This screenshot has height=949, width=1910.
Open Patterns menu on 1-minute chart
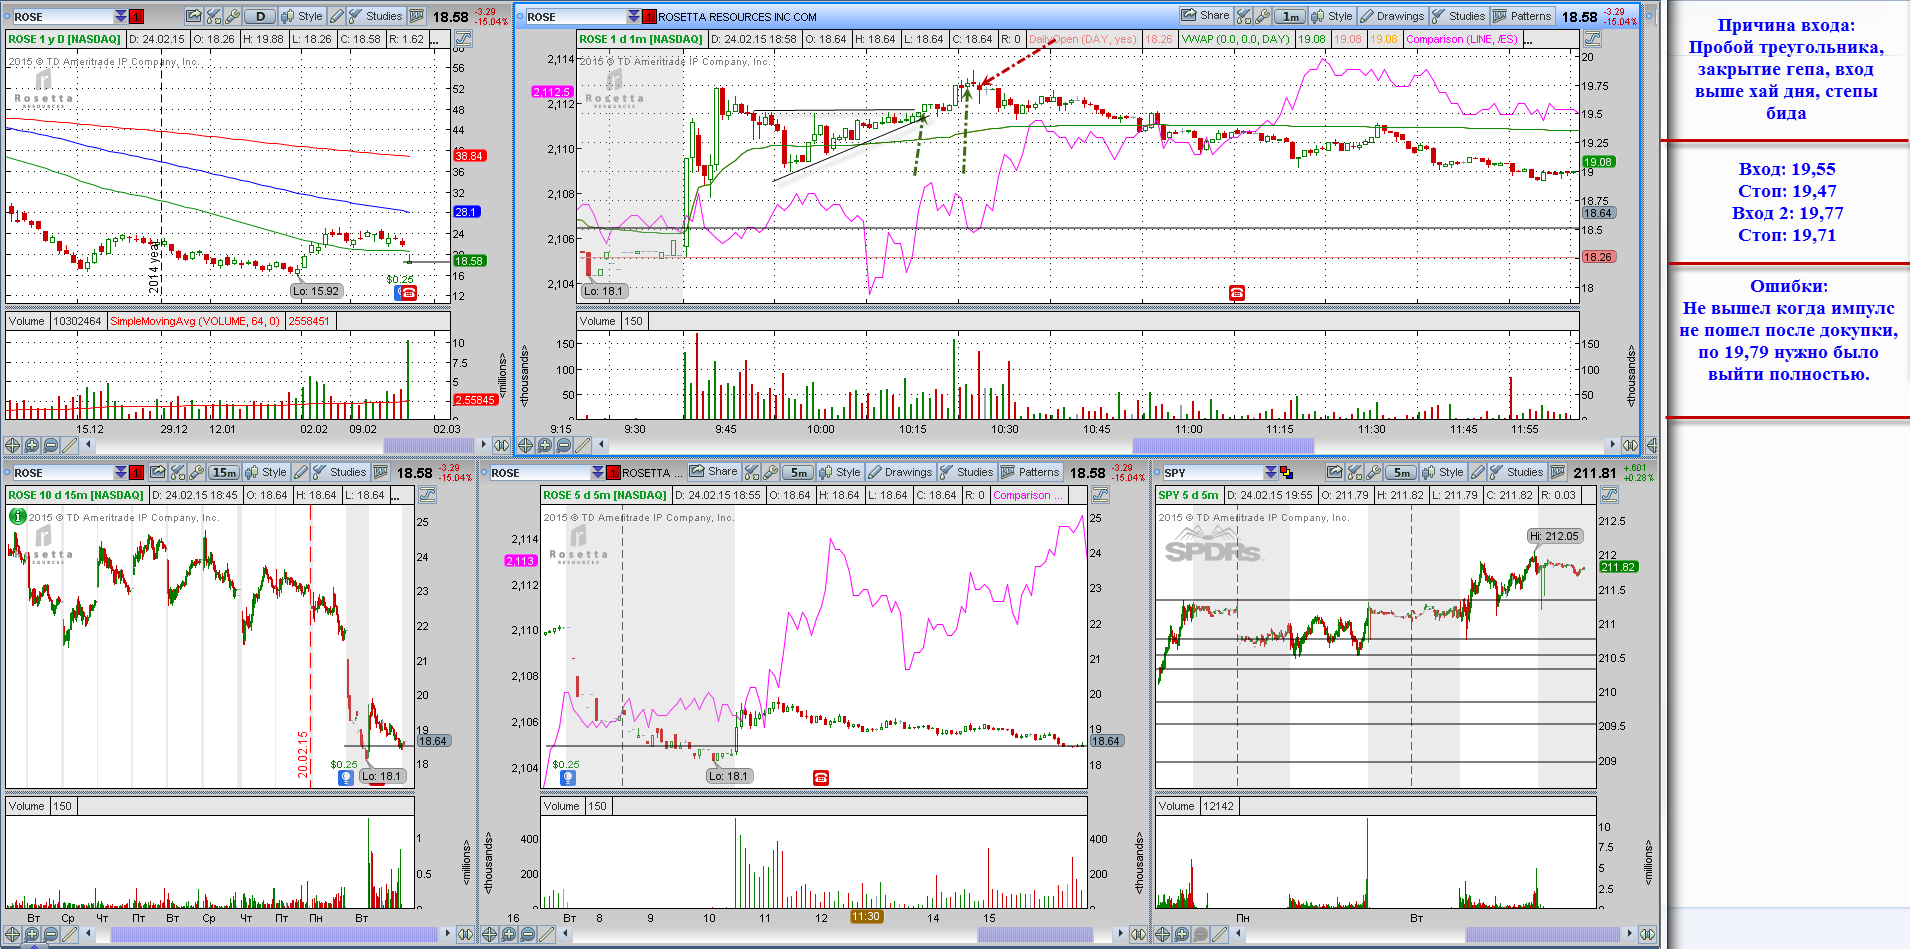pyautogui.click(x=1523, y=16)
